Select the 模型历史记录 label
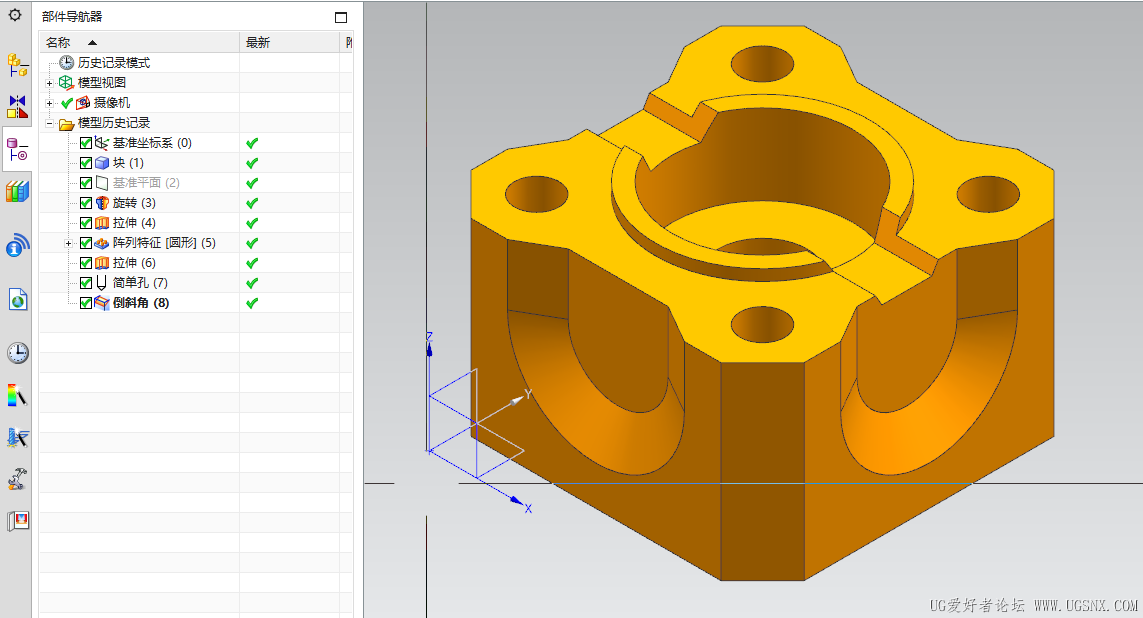The height and width of the screenshot is (618, 1143). click(x=114, y=123)
